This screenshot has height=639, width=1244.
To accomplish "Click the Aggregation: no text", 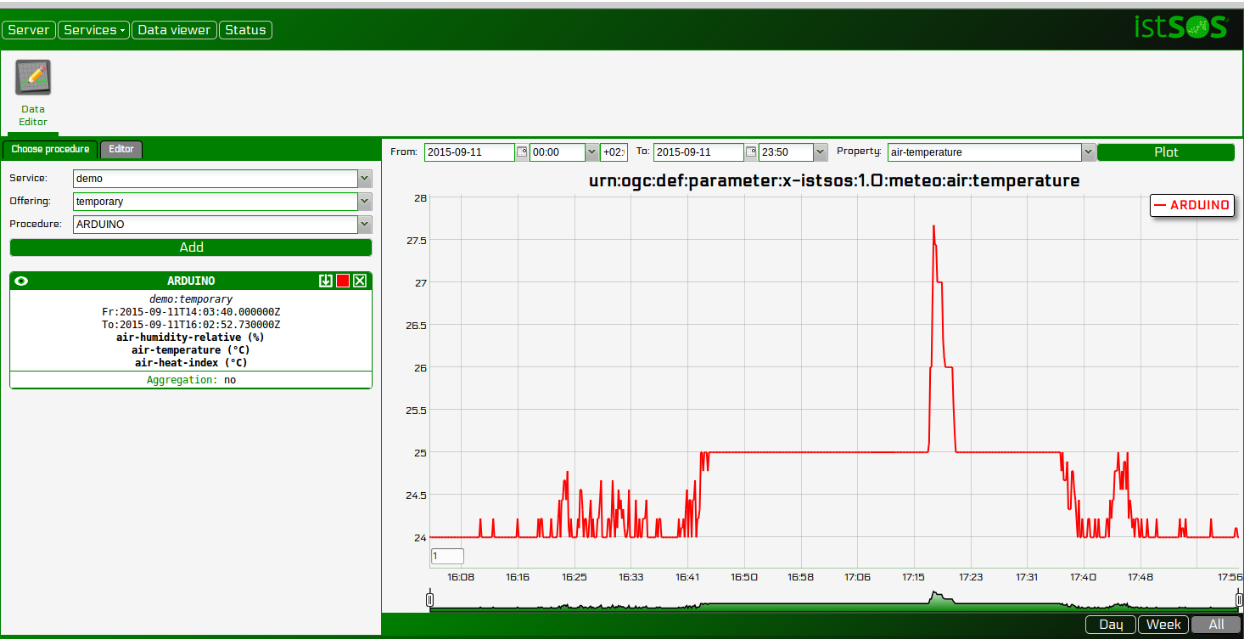I will (191, 380).
